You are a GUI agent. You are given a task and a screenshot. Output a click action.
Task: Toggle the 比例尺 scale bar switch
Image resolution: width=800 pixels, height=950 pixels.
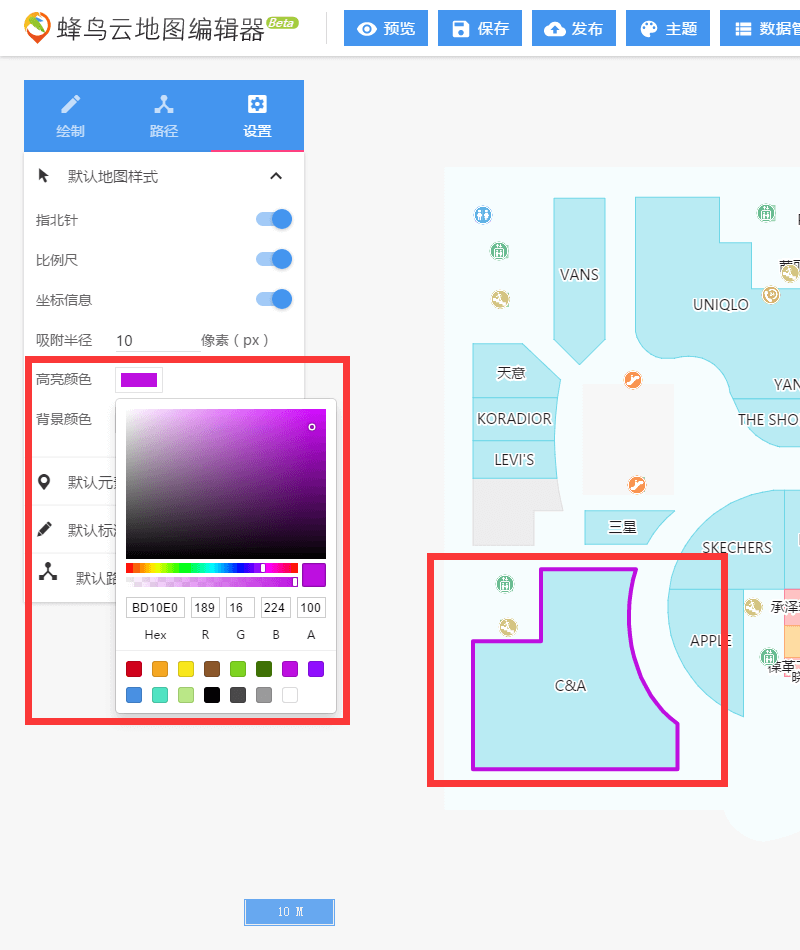click(274, 259)
